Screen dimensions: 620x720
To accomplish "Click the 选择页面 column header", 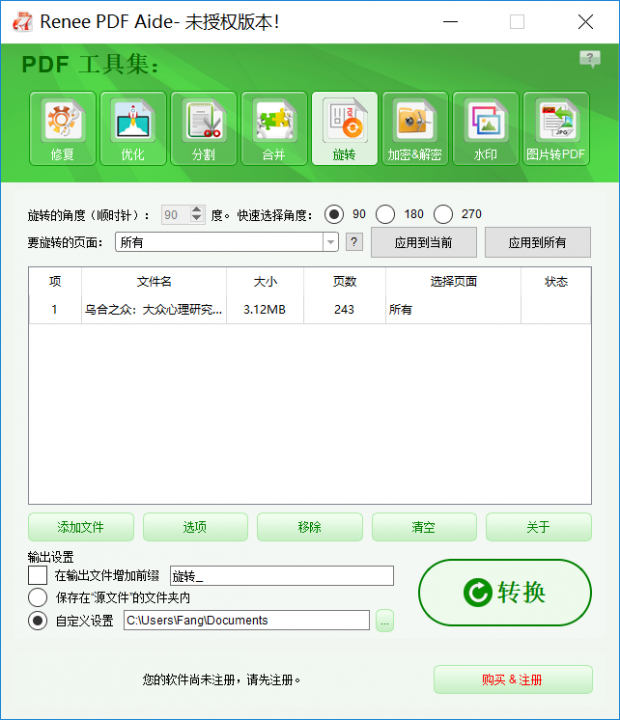I will coord(453,281).
